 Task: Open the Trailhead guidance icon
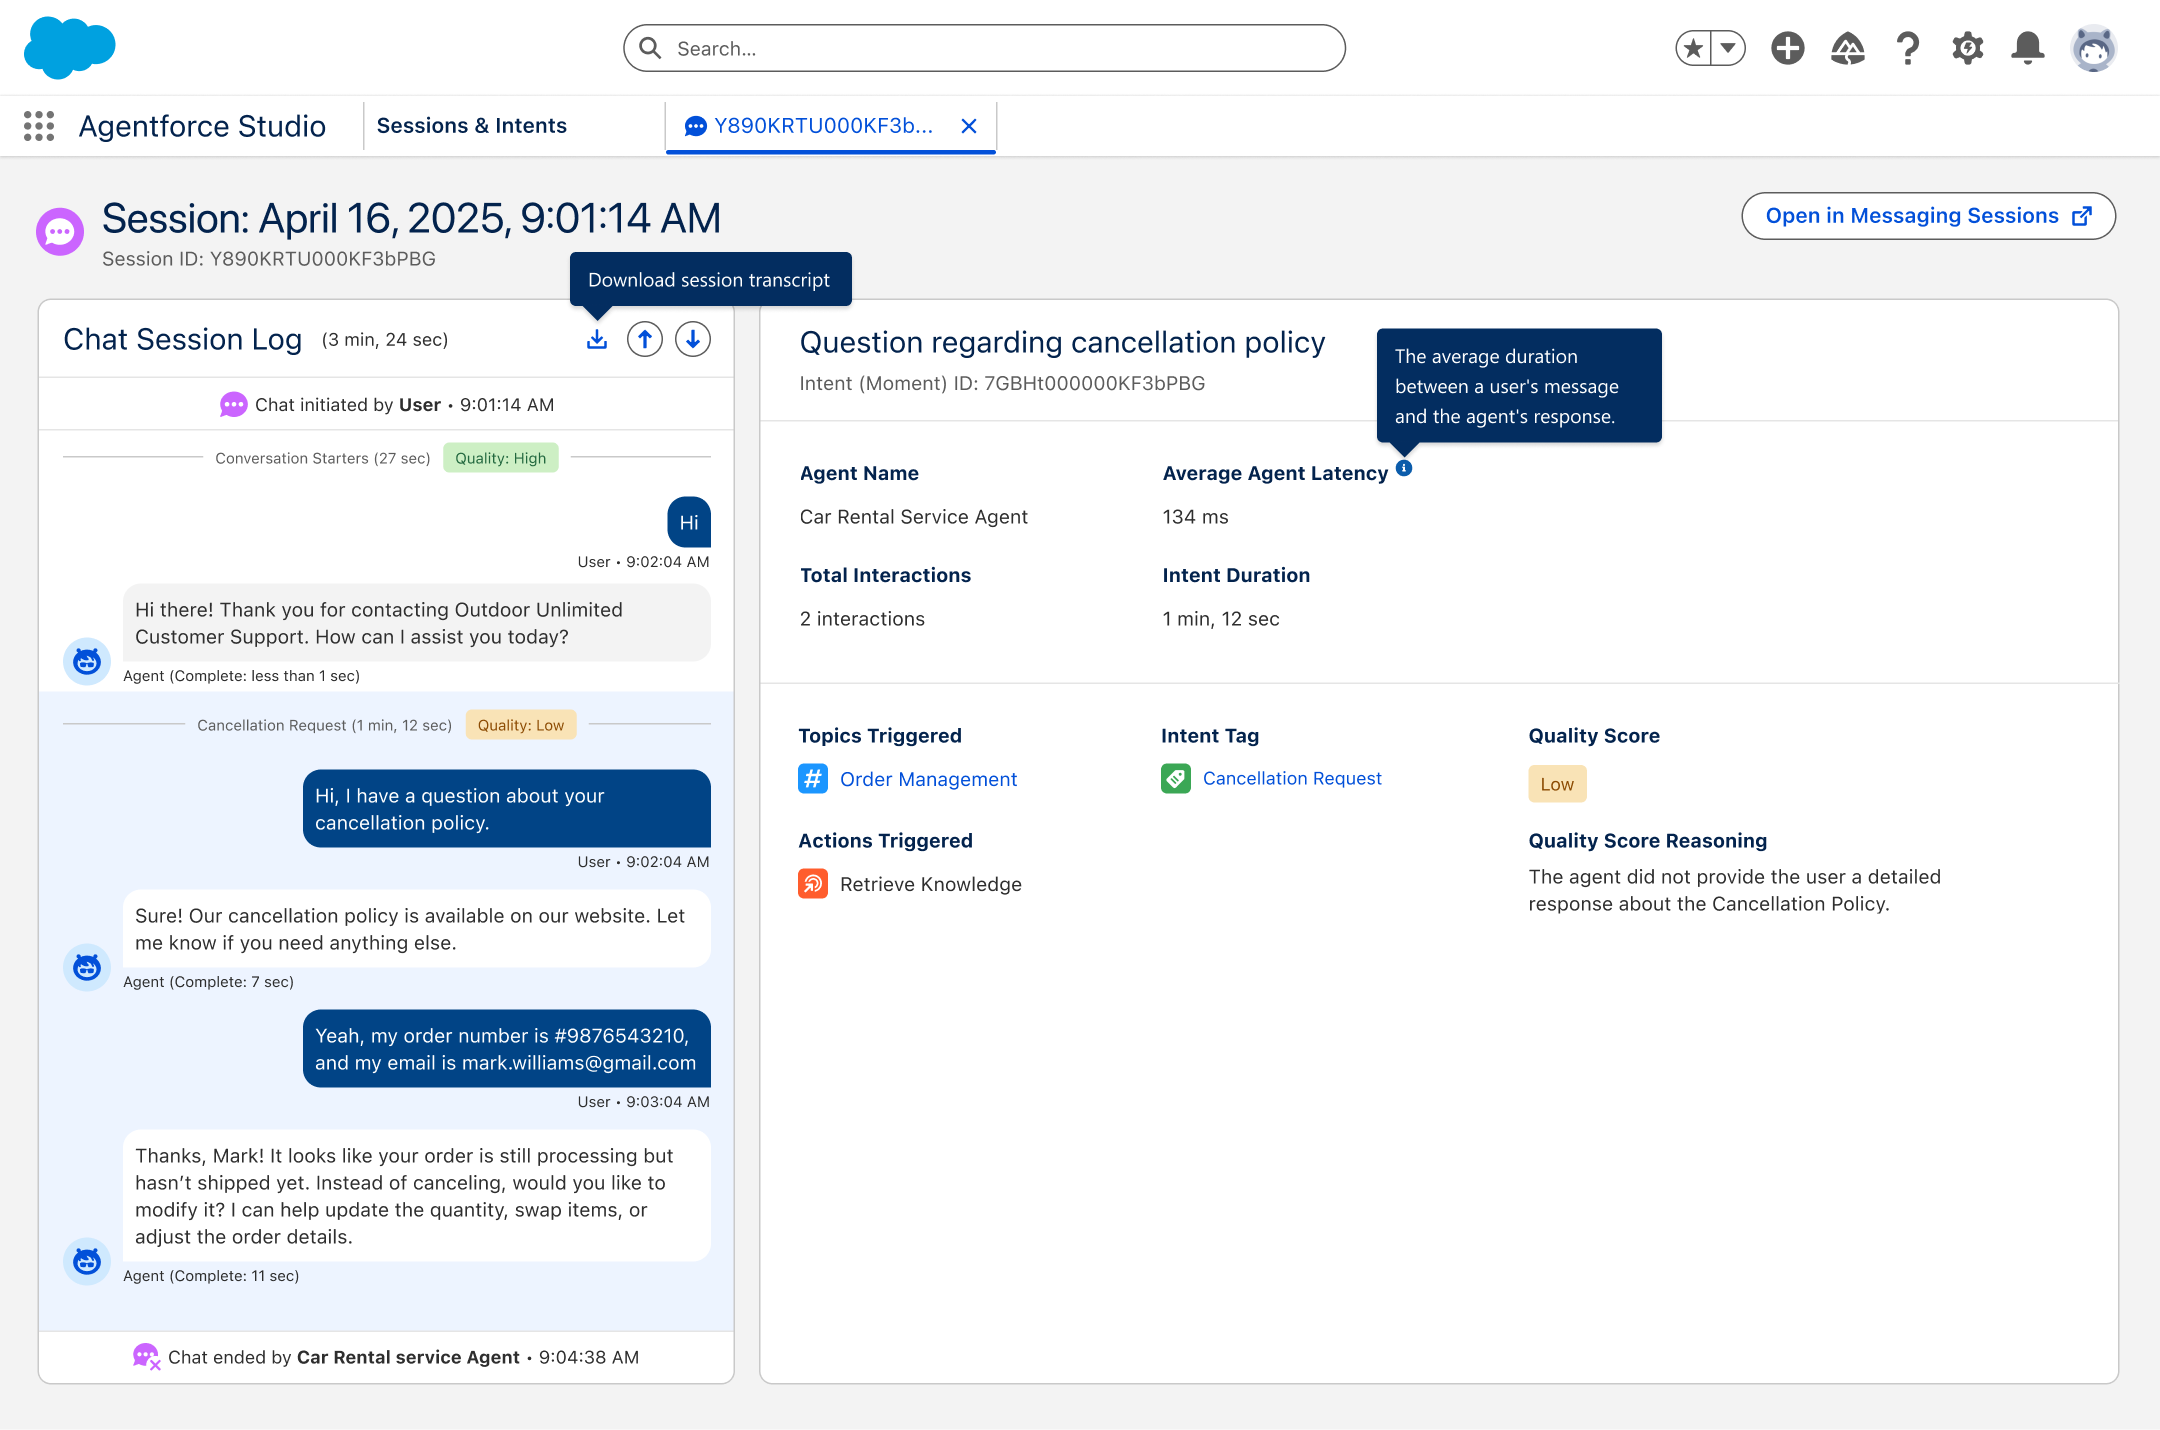[x=1848, y=48]
